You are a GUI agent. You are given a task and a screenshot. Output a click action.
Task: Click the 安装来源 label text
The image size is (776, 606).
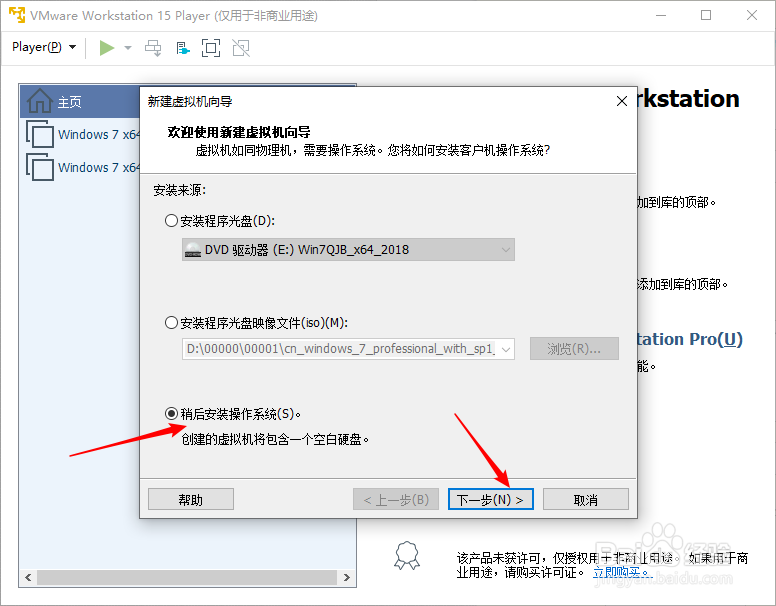[179, 190]
